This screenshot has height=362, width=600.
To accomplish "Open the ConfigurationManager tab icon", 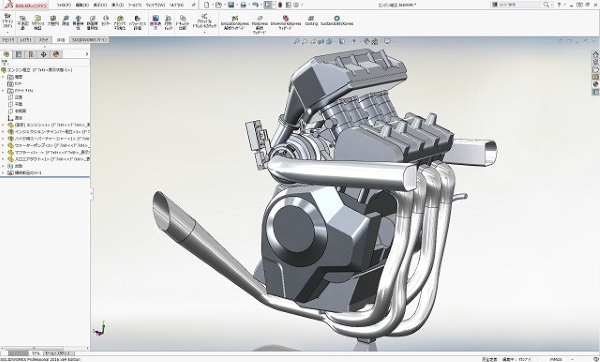I will coord(31,54).
